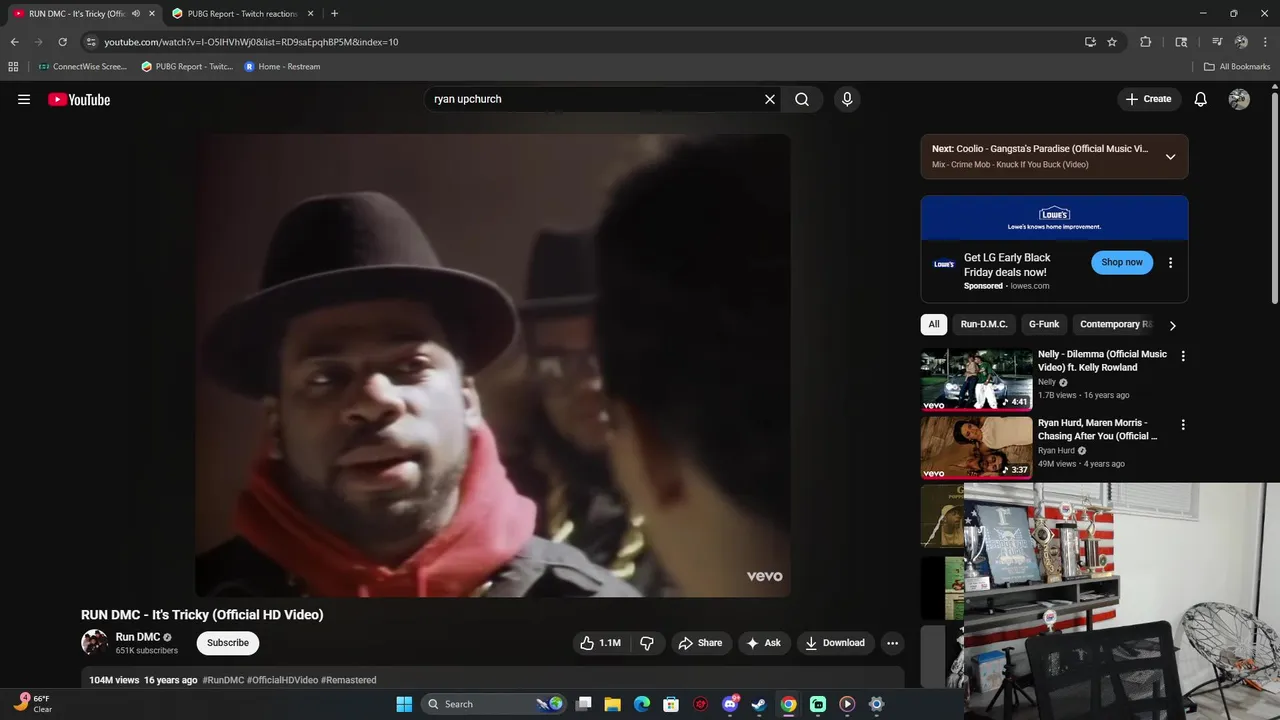The height and width of the screenshot is (720, 1280).
Task: Install app icon in address bar
Action: click(1090, 42)
